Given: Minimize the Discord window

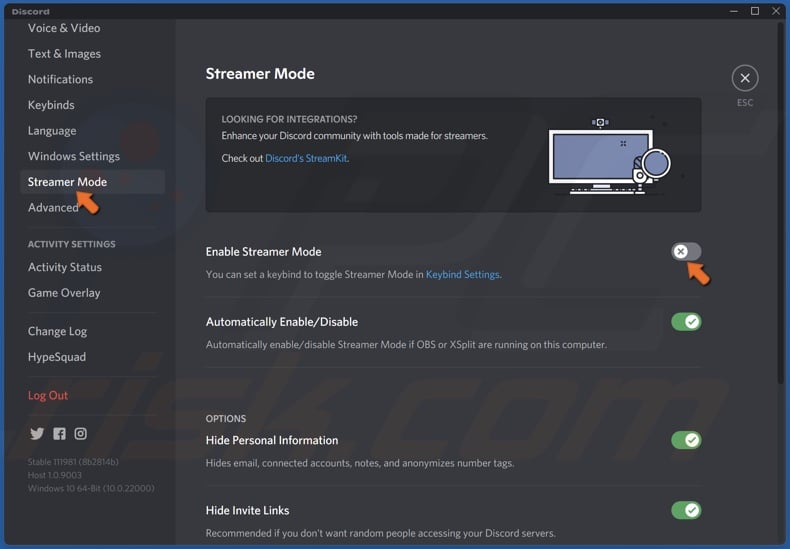Looking at the screenshot, I should pos(734,11).
